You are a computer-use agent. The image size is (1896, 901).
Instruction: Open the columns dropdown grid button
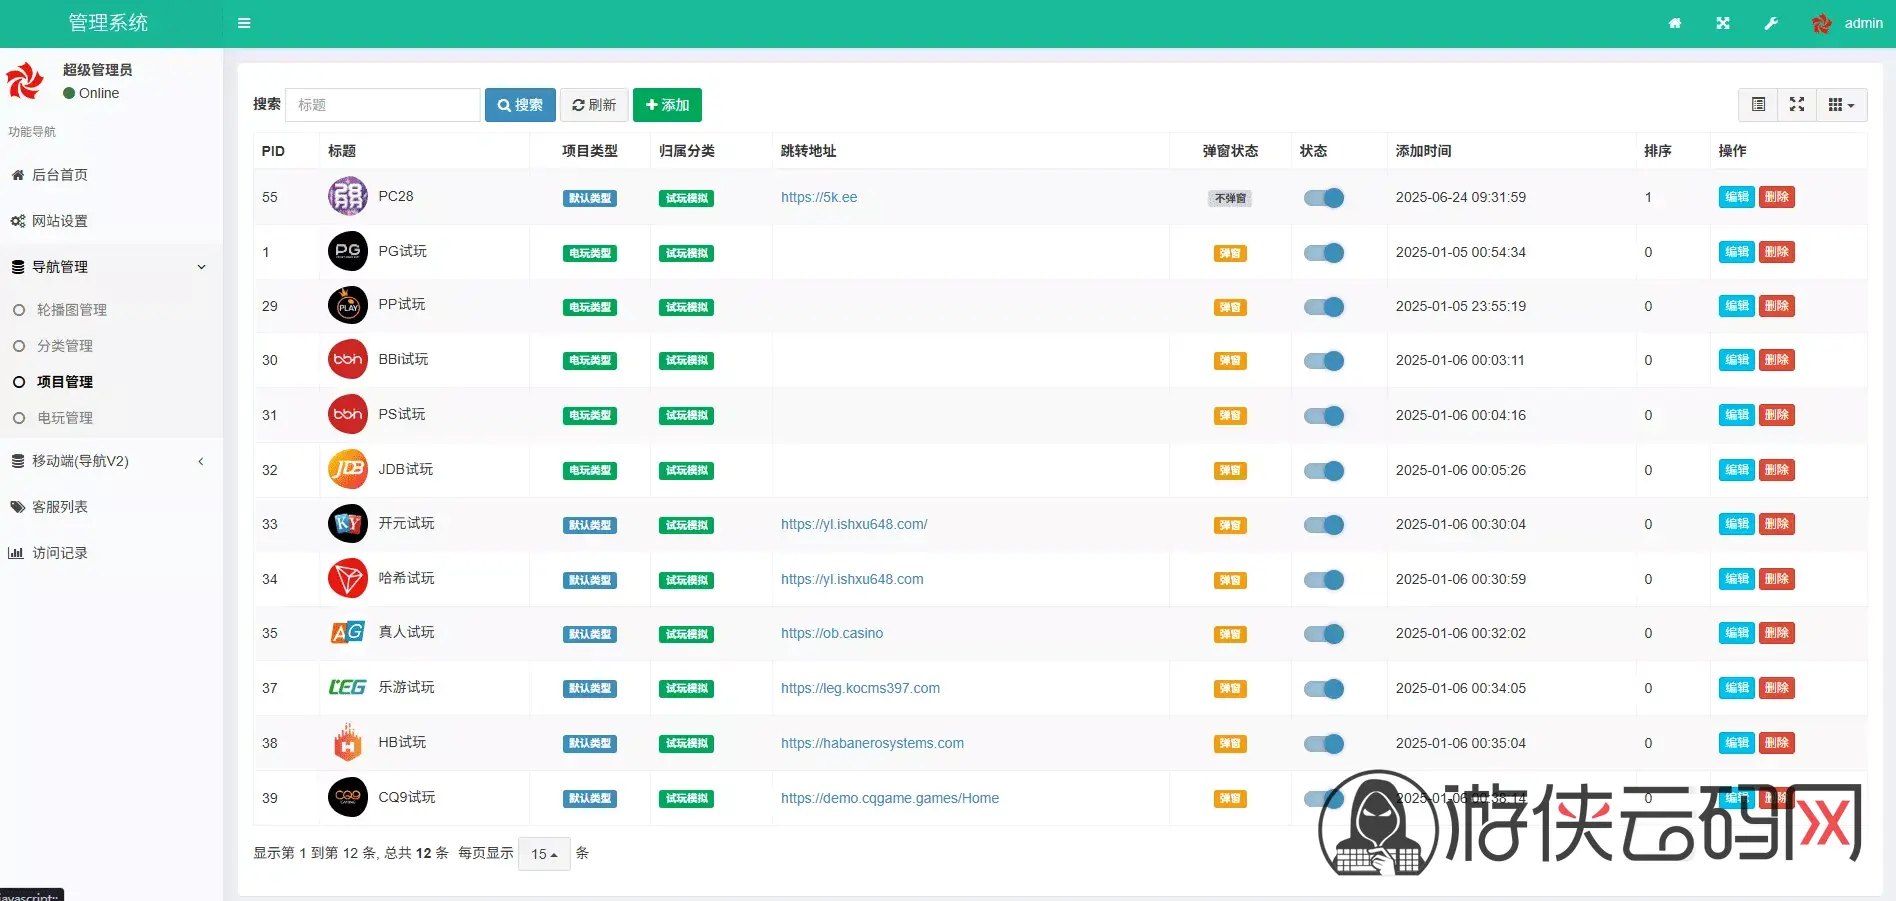(x=1840, y=105)
